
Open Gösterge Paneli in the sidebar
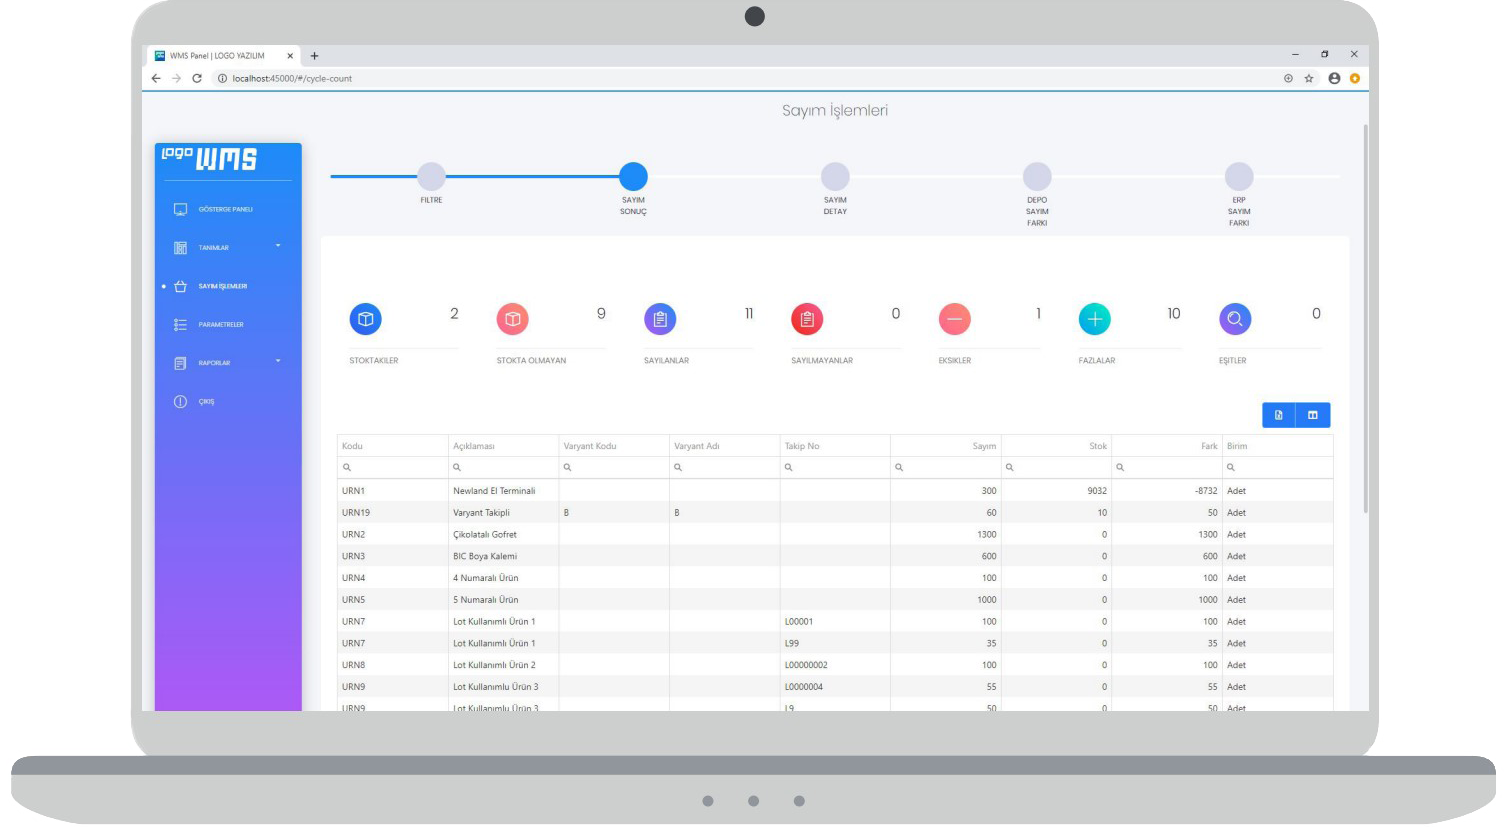pos(225,210)
